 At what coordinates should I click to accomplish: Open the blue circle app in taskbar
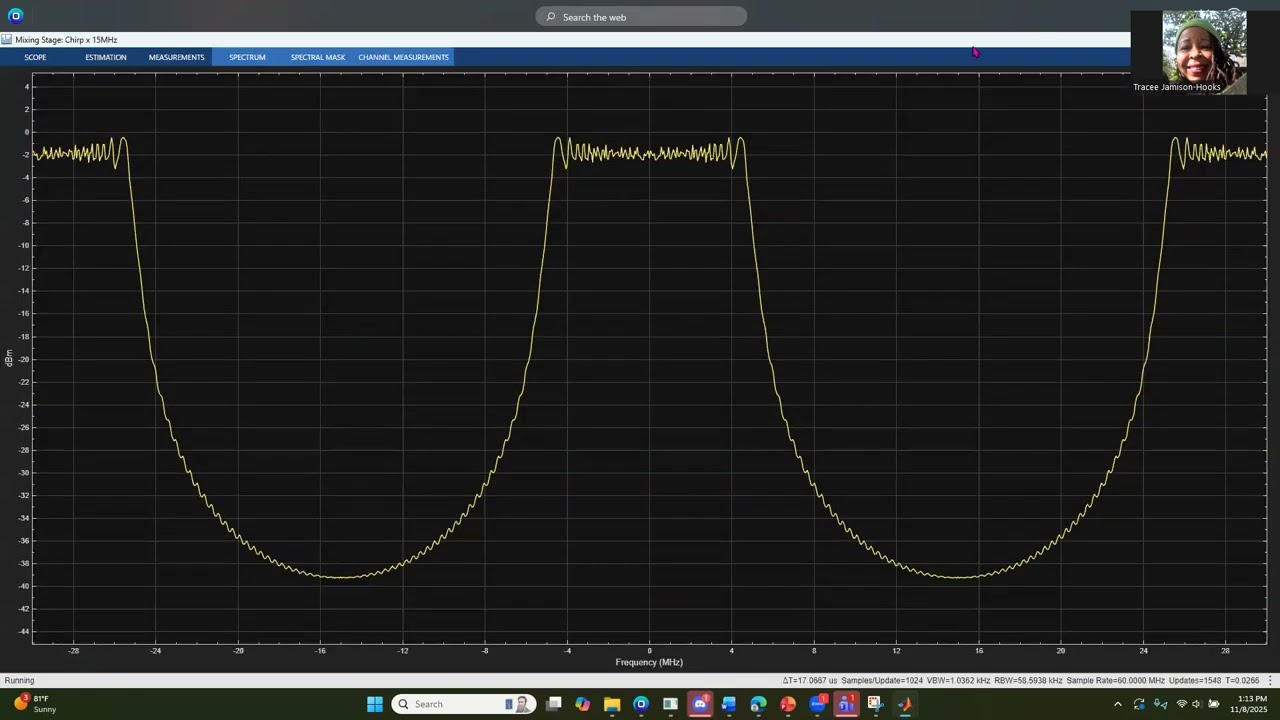[641, 704]
